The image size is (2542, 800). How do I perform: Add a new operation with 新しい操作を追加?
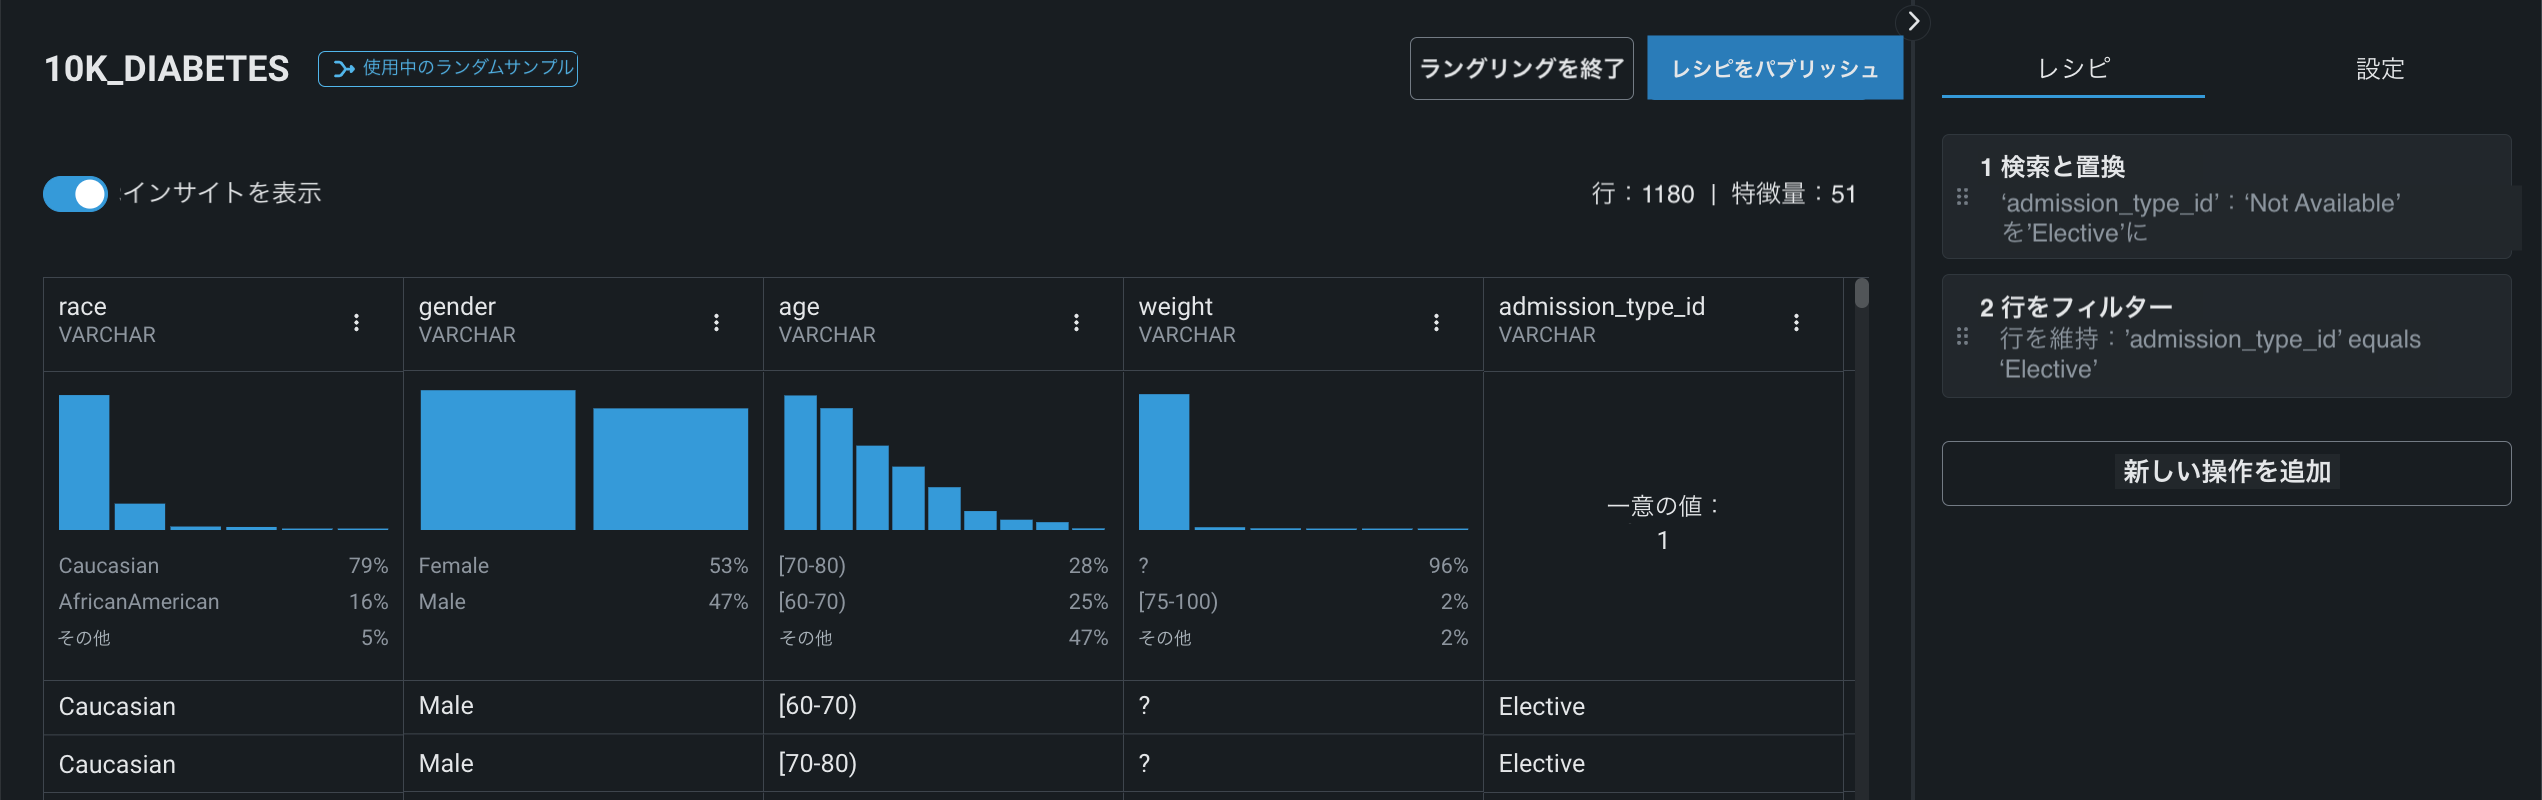(x=2226, y=473)
